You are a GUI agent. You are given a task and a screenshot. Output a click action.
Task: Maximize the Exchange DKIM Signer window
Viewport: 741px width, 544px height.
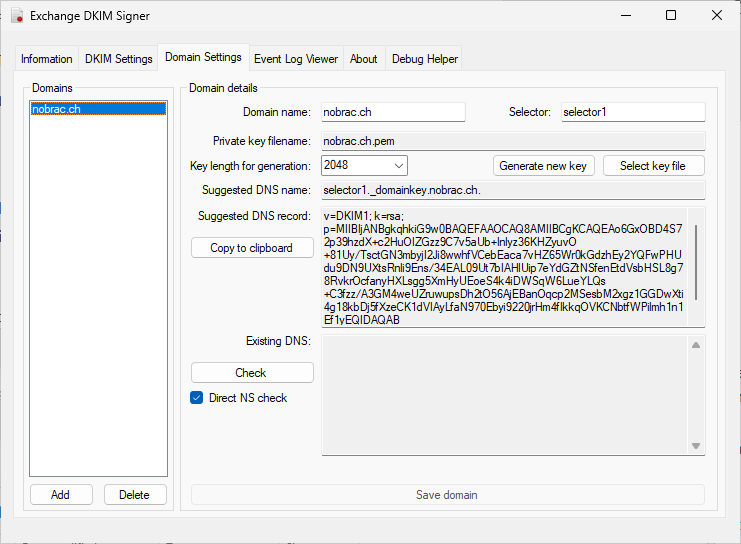(671, 16)
